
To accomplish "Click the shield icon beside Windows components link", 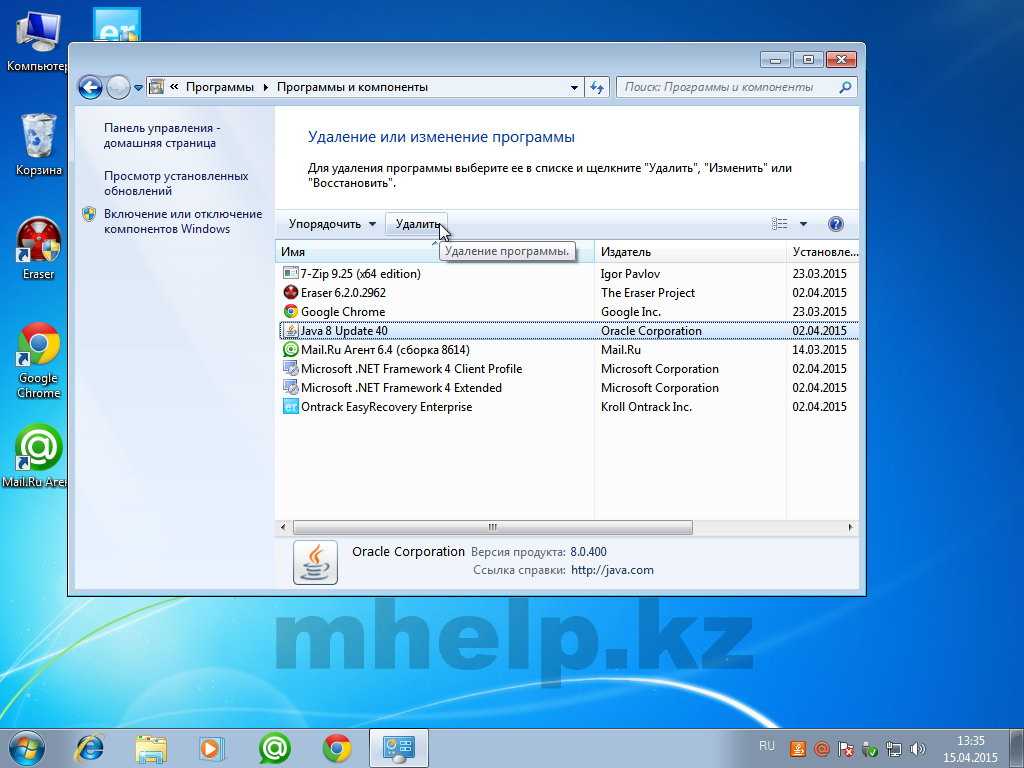I will coord(89,214).
